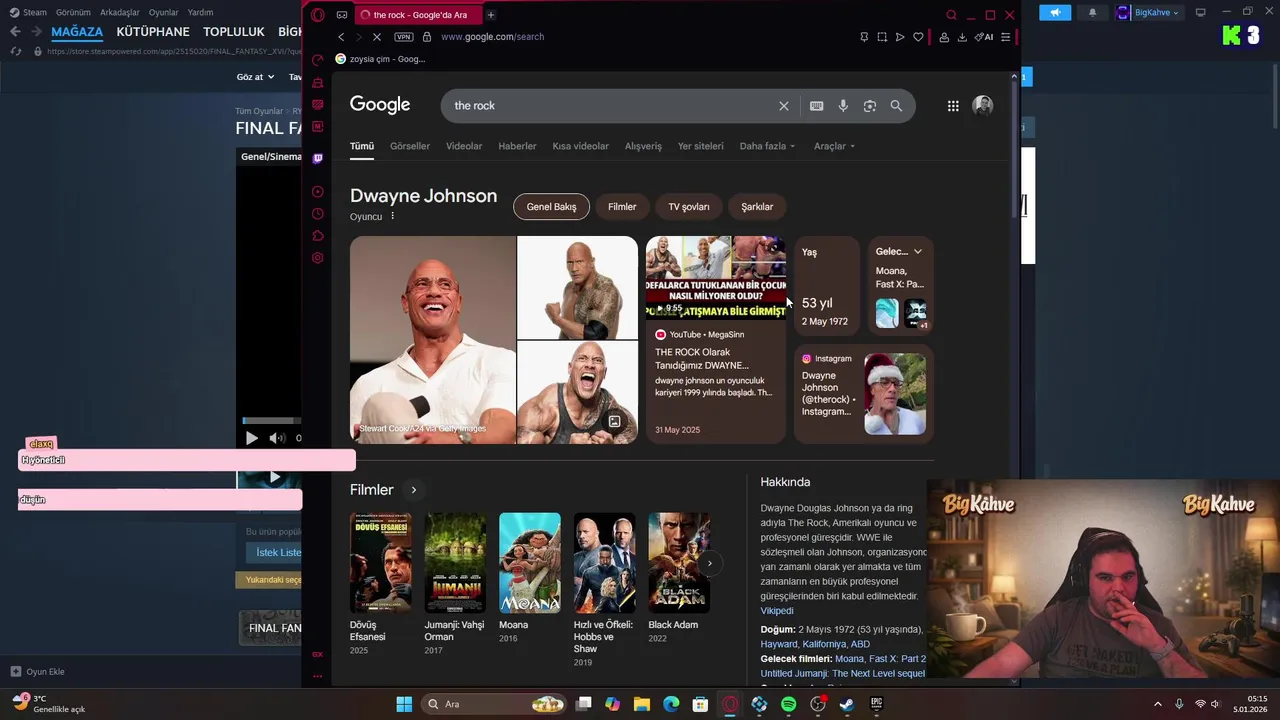Select the Şarkılar chip

coord(757,207)
